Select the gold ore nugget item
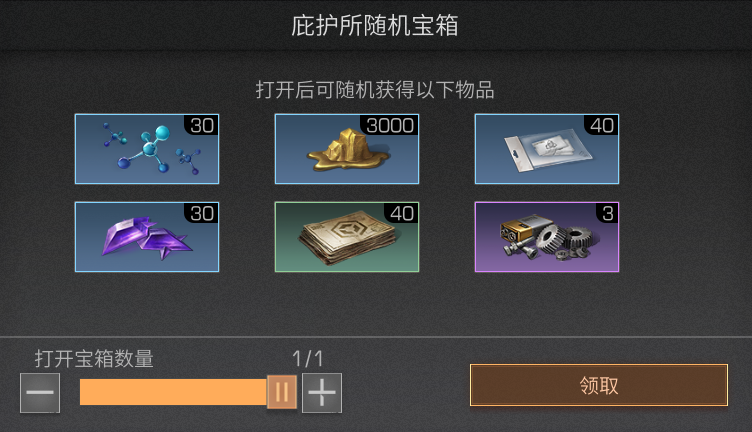Screen dimensions: 752x432 [x=347, y=149]
